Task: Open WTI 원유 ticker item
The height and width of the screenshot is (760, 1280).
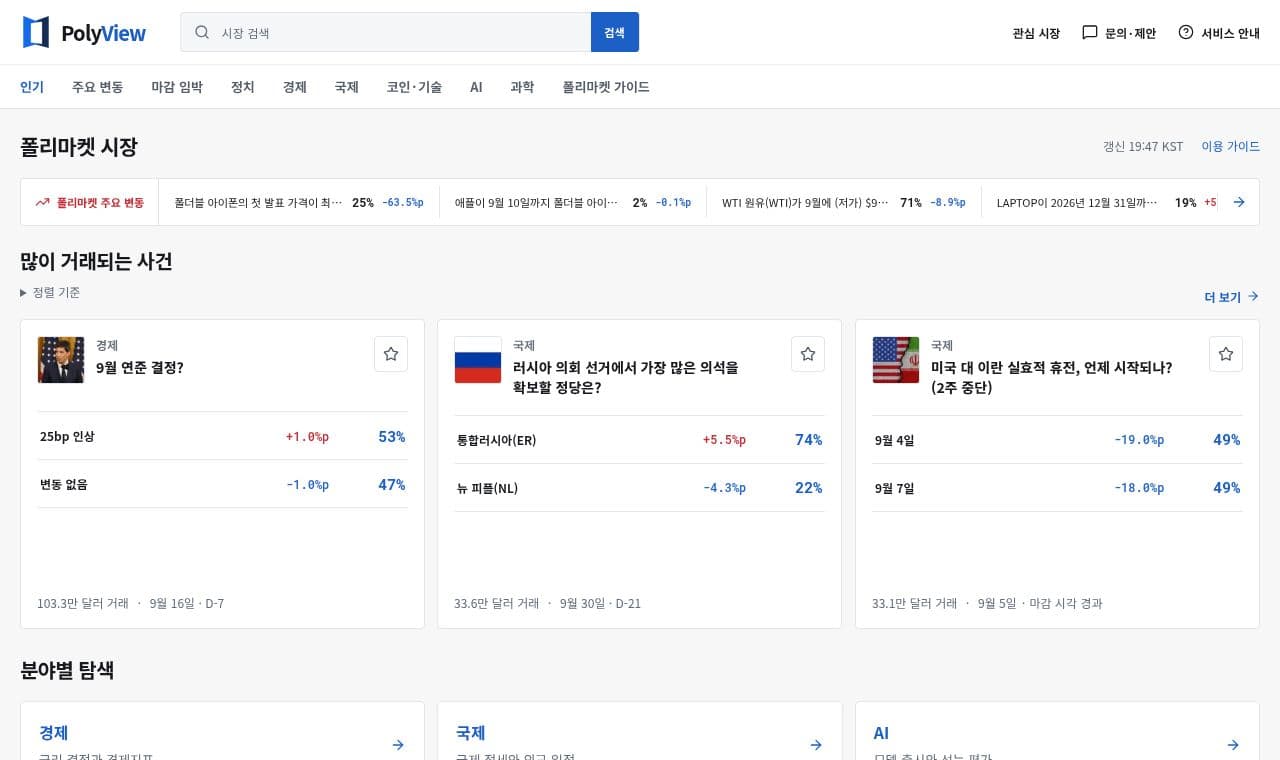Action: [844, 202]
